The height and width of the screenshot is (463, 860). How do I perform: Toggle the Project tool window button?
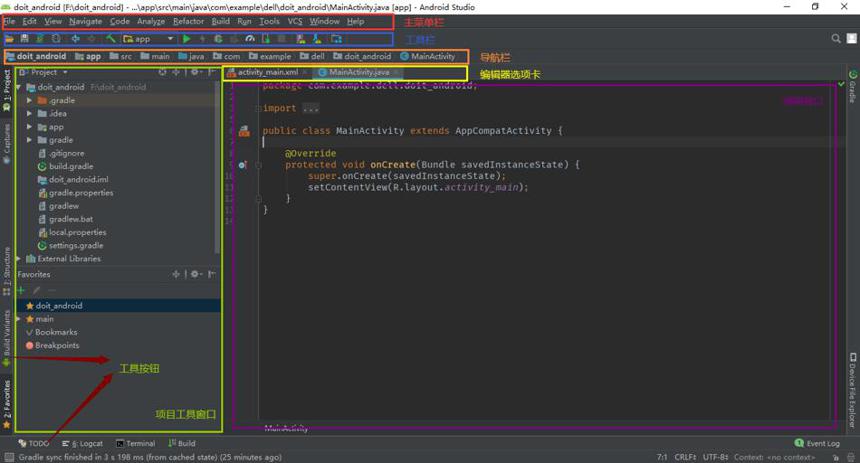(7, 90)
